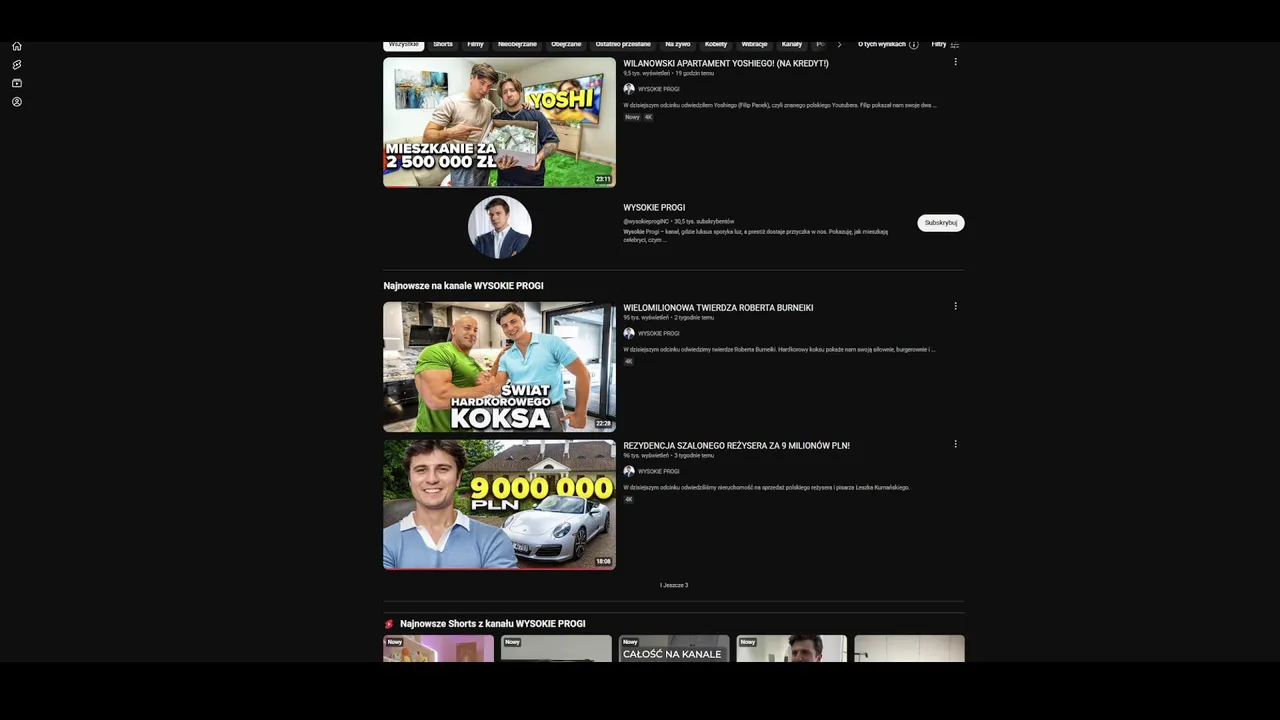The height and width of the screenshot is (720, 1280).
Task: Click channel name WYSOKIE PROGI under REZYDENCJA video
Action: pyautogui.click(x=658, y=471)
